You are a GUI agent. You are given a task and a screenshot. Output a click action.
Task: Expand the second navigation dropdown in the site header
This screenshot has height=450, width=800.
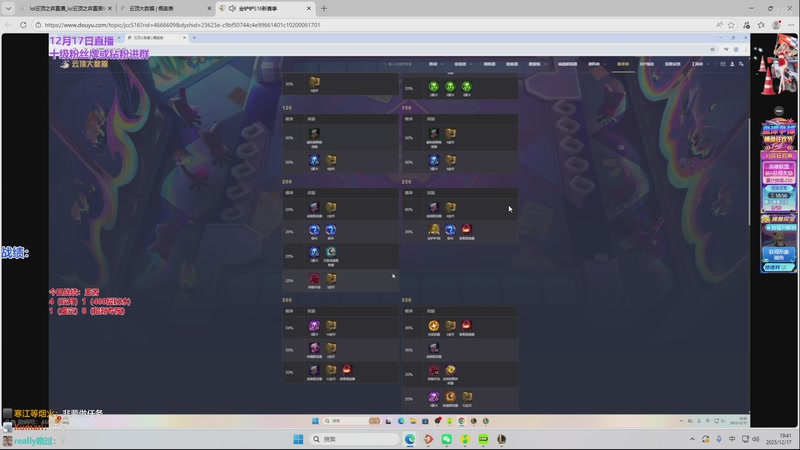point(470,64)
